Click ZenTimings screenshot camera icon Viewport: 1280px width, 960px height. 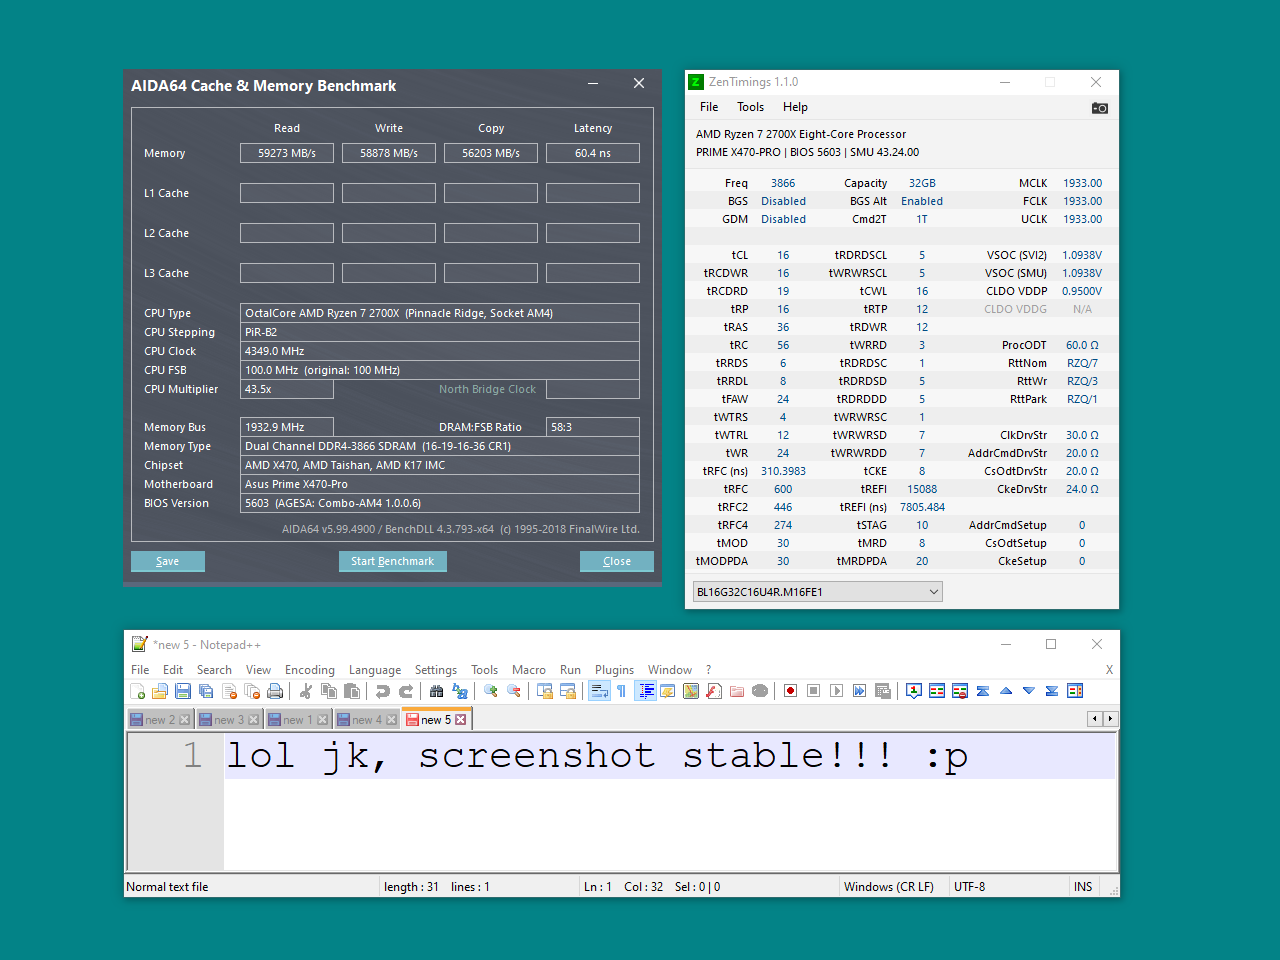click(x=1100, y=108)
